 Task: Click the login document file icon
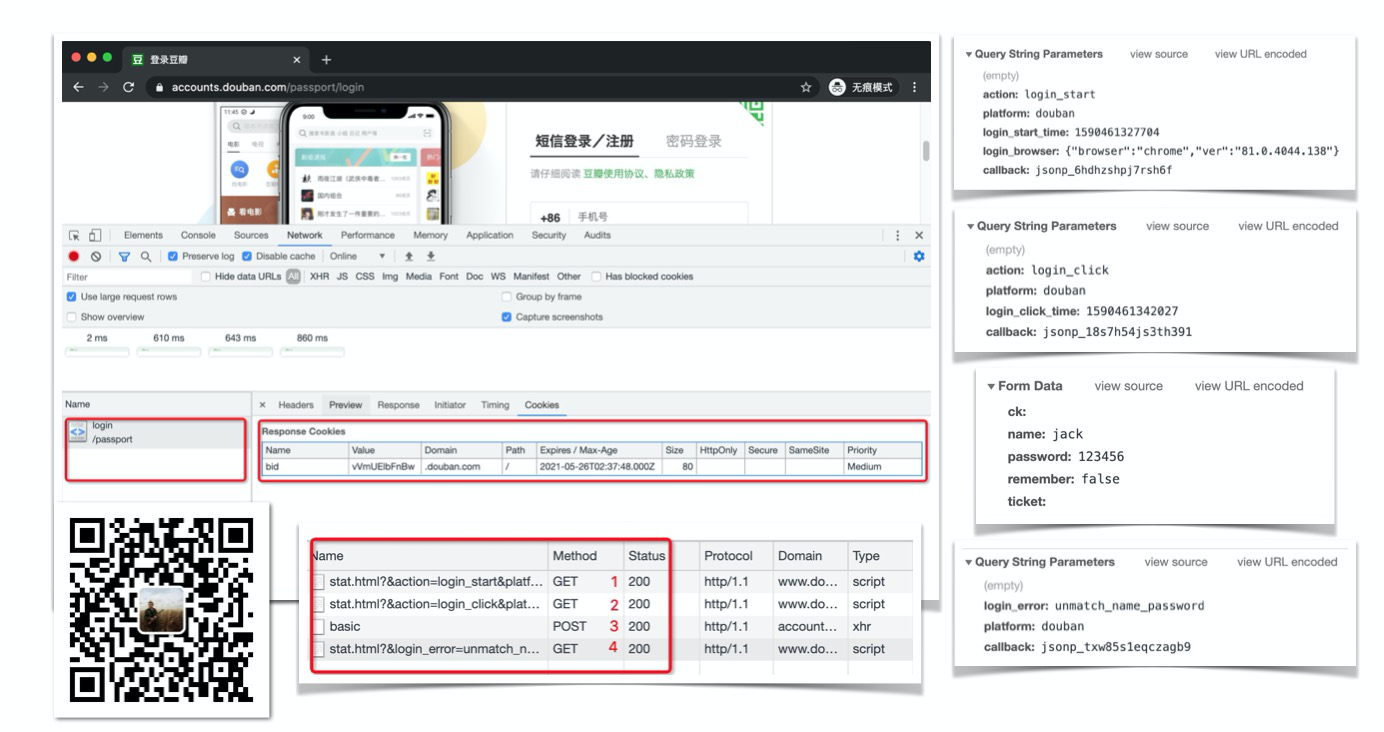click(76, 432)
